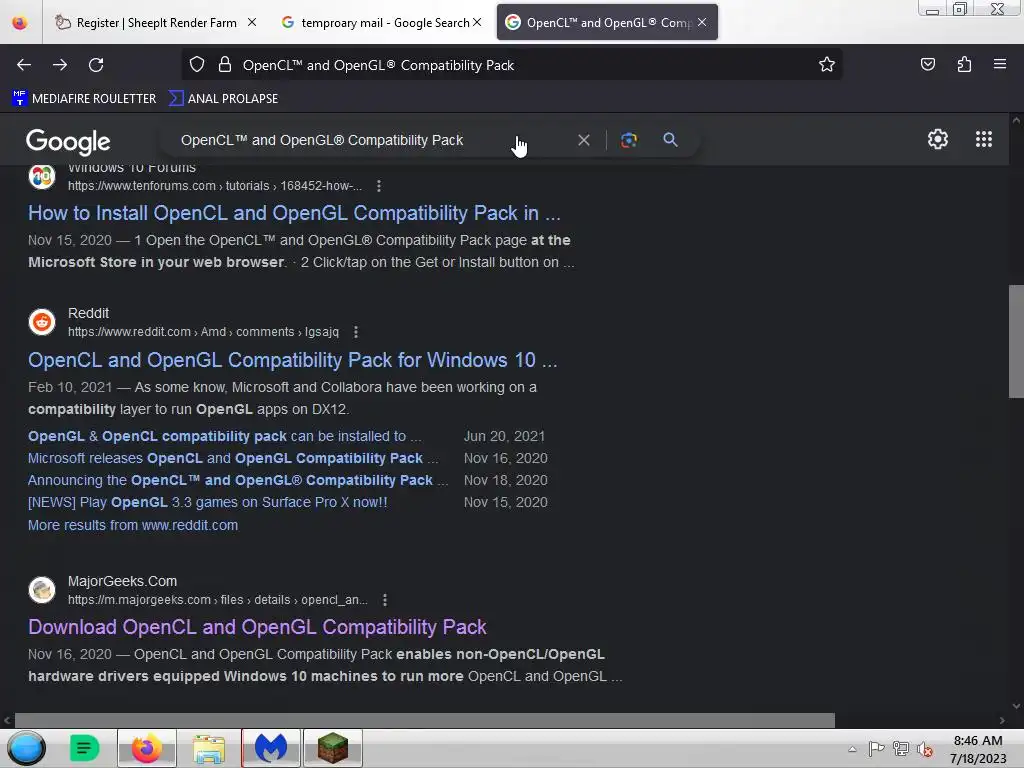
Task: Open the Firefox hamburger application menu
Action: (x=1000, y=64)
